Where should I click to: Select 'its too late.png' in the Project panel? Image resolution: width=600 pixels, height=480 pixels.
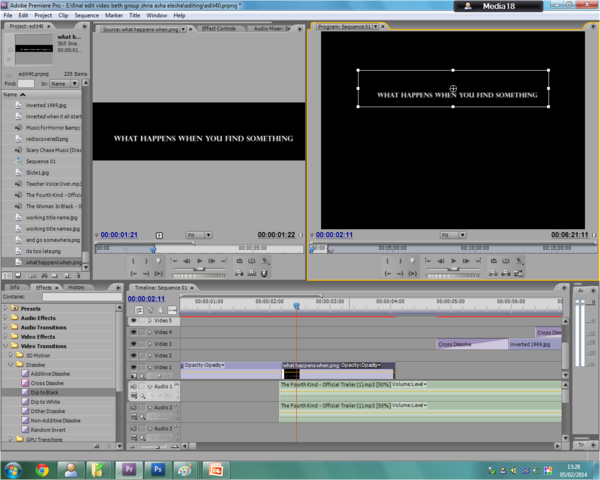tap(43, 251)
